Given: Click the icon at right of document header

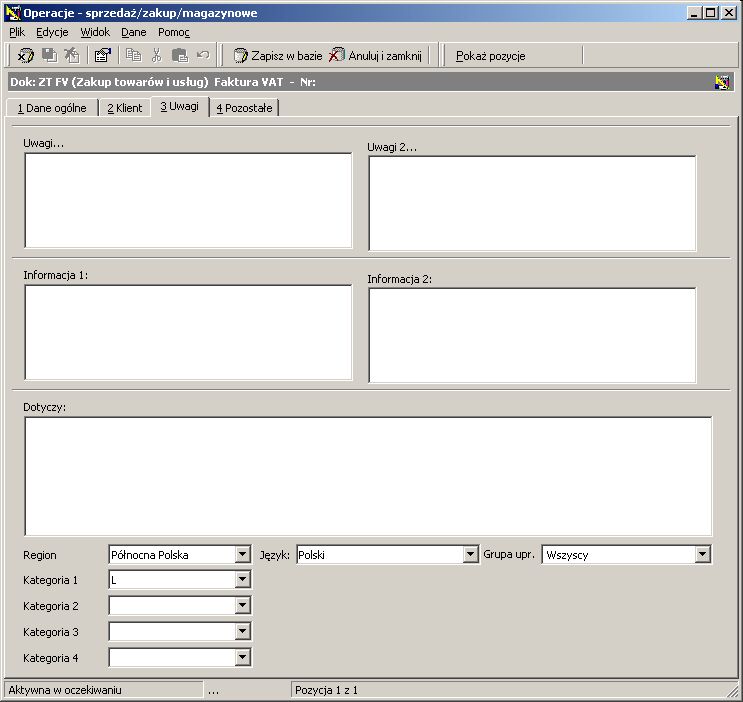Looking at the screenshot, I should 722,82.
